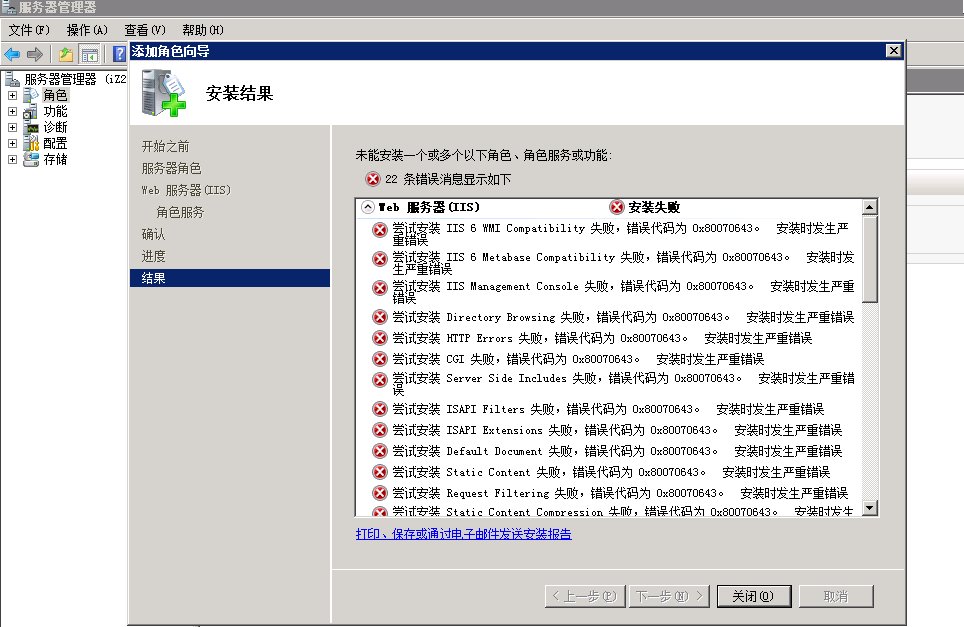
Task: Expand the 角色 tree node
Action: click(x=12, y=95)
